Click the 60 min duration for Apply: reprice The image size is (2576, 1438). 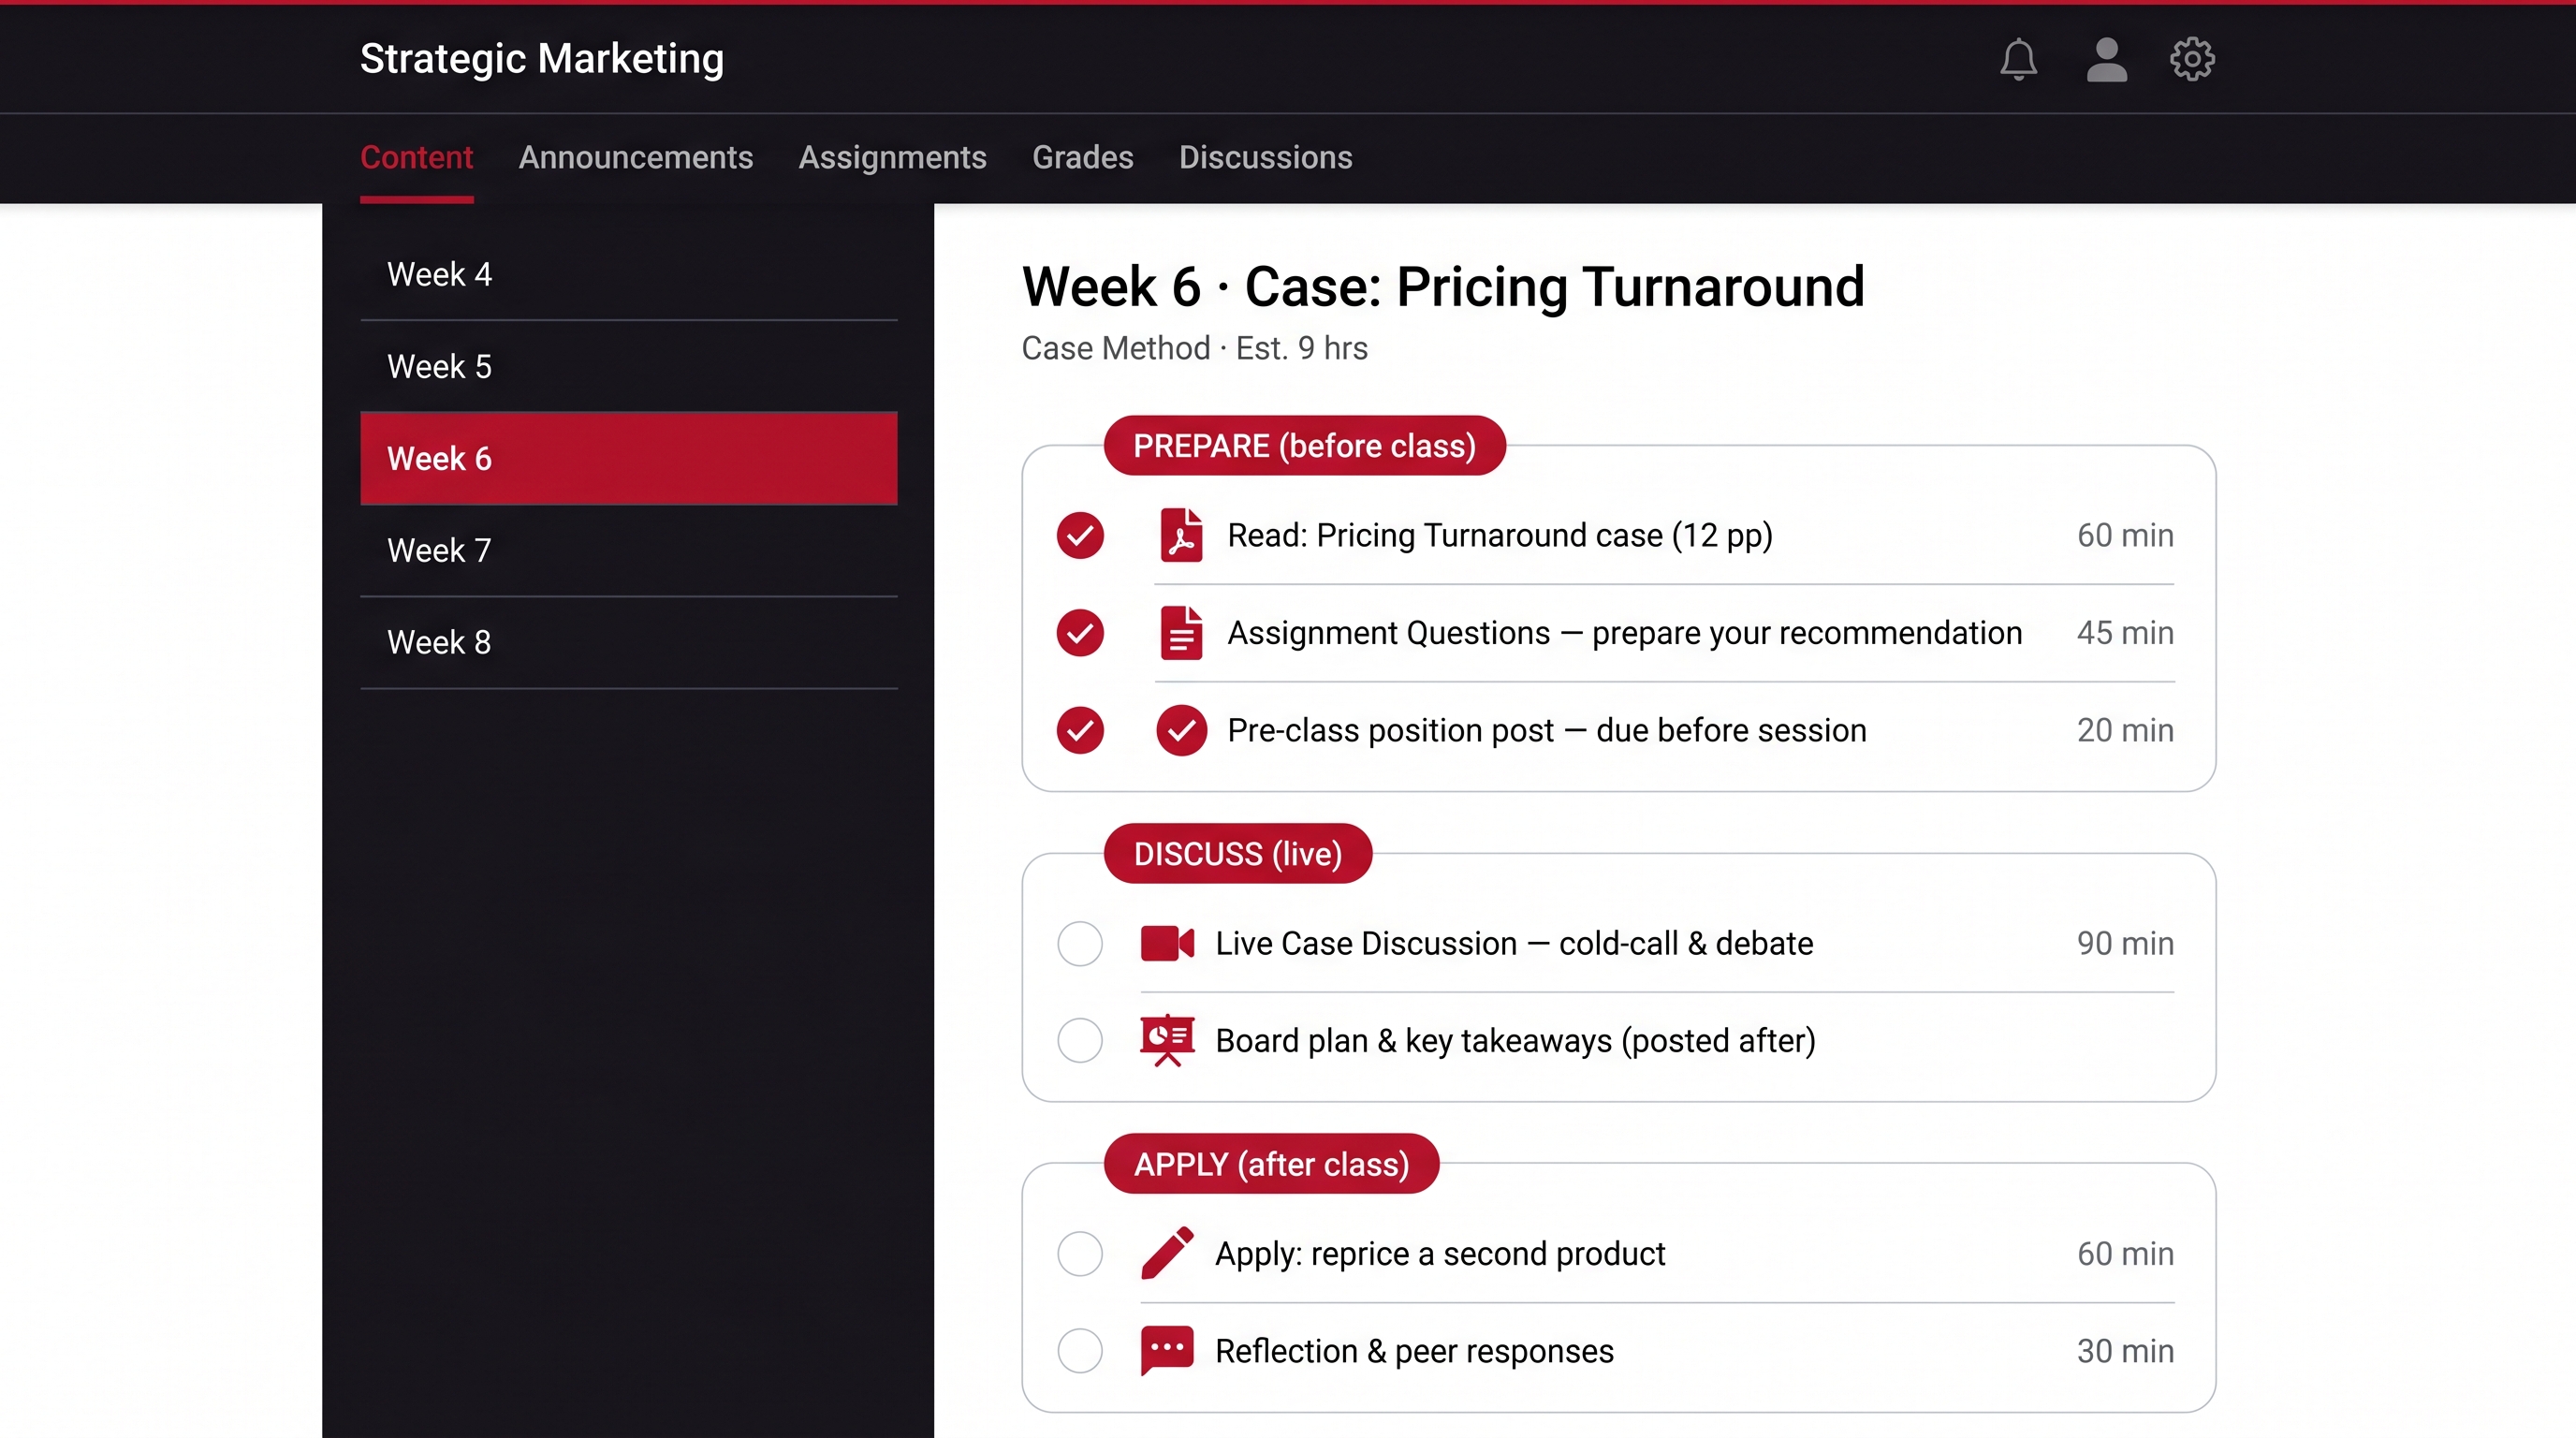(x=2125, y=1253)
